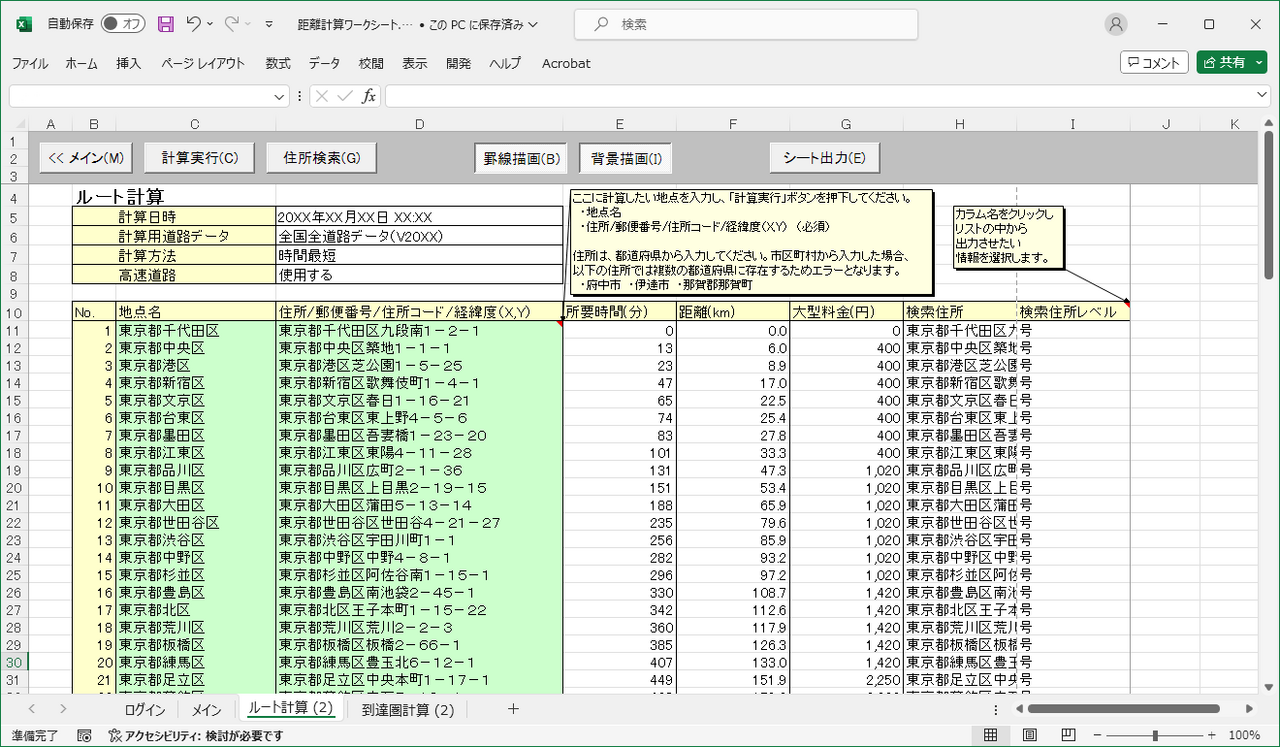
Task: Switch to the メイン sheet tab
Action: tap(206, 710)
